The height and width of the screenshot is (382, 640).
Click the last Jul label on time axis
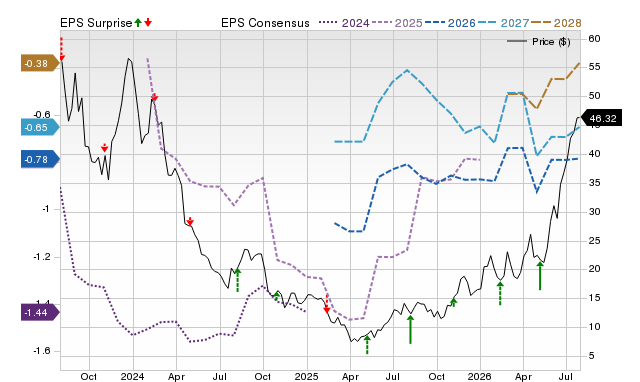(566, 376)
